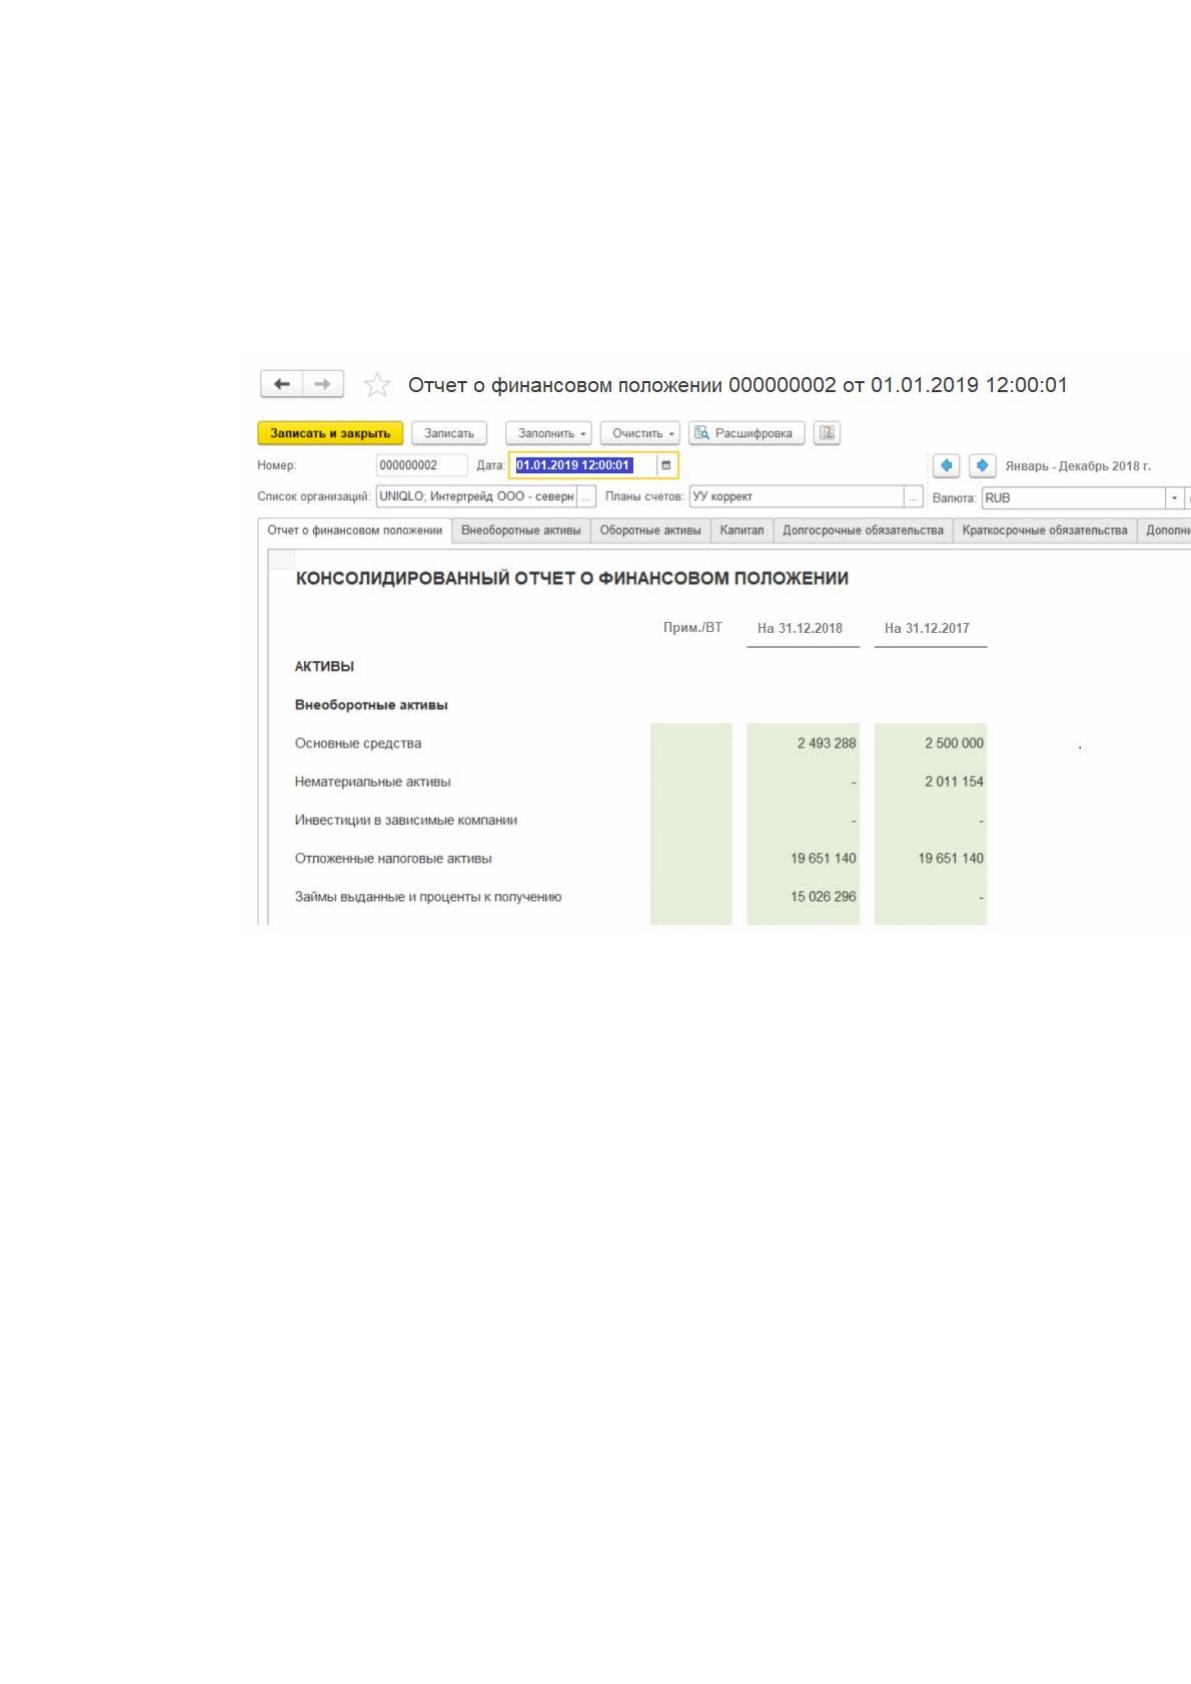Click the Записать и закрыть button
Screen dimensions: 1191x1684
330,433
